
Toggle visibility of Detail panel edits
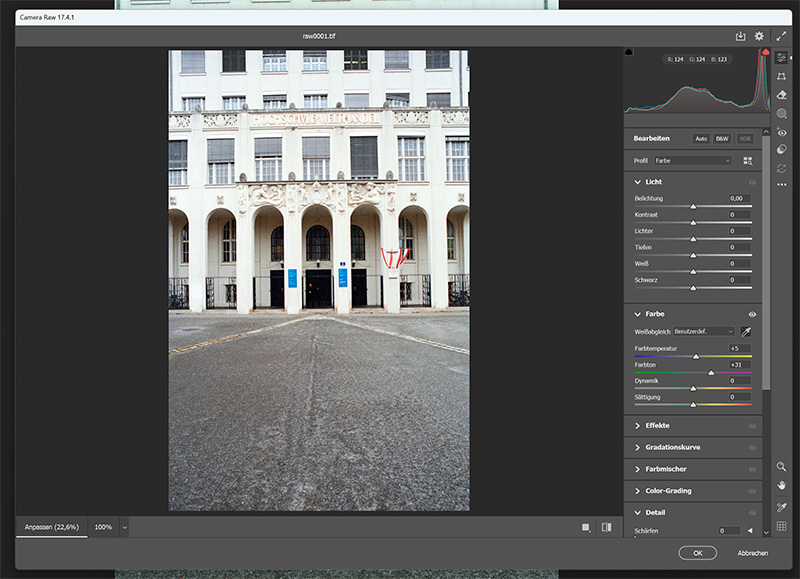tap(752, 513)
